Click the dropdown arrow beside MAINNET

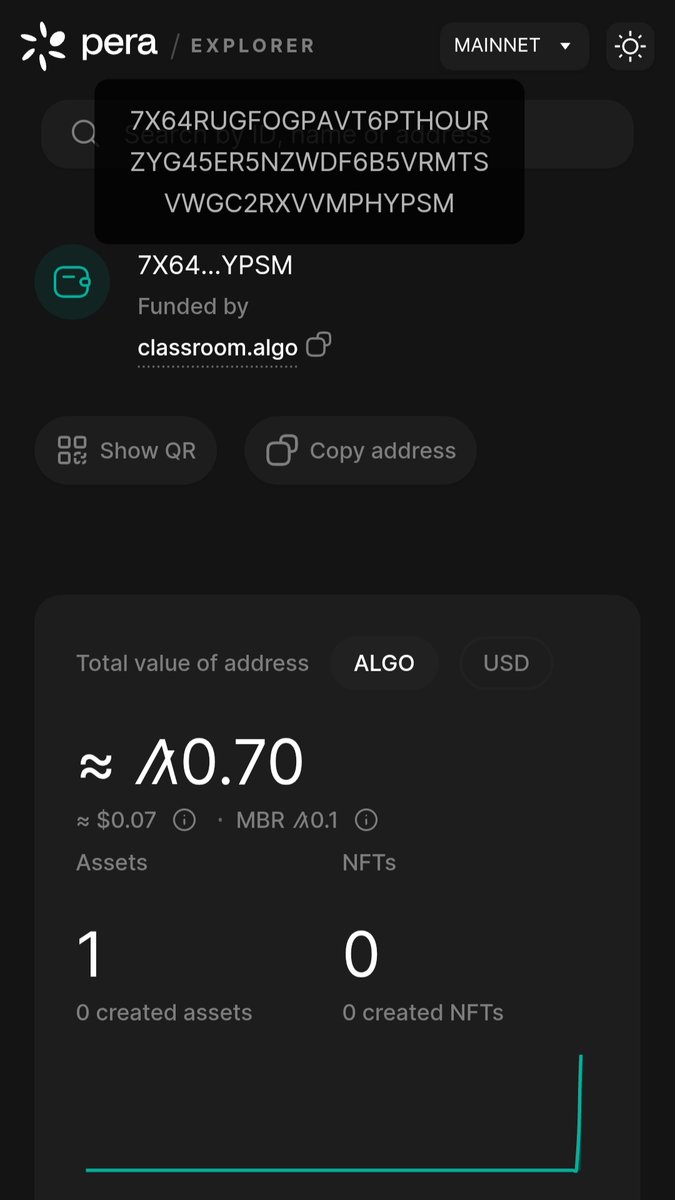[565, 46]
